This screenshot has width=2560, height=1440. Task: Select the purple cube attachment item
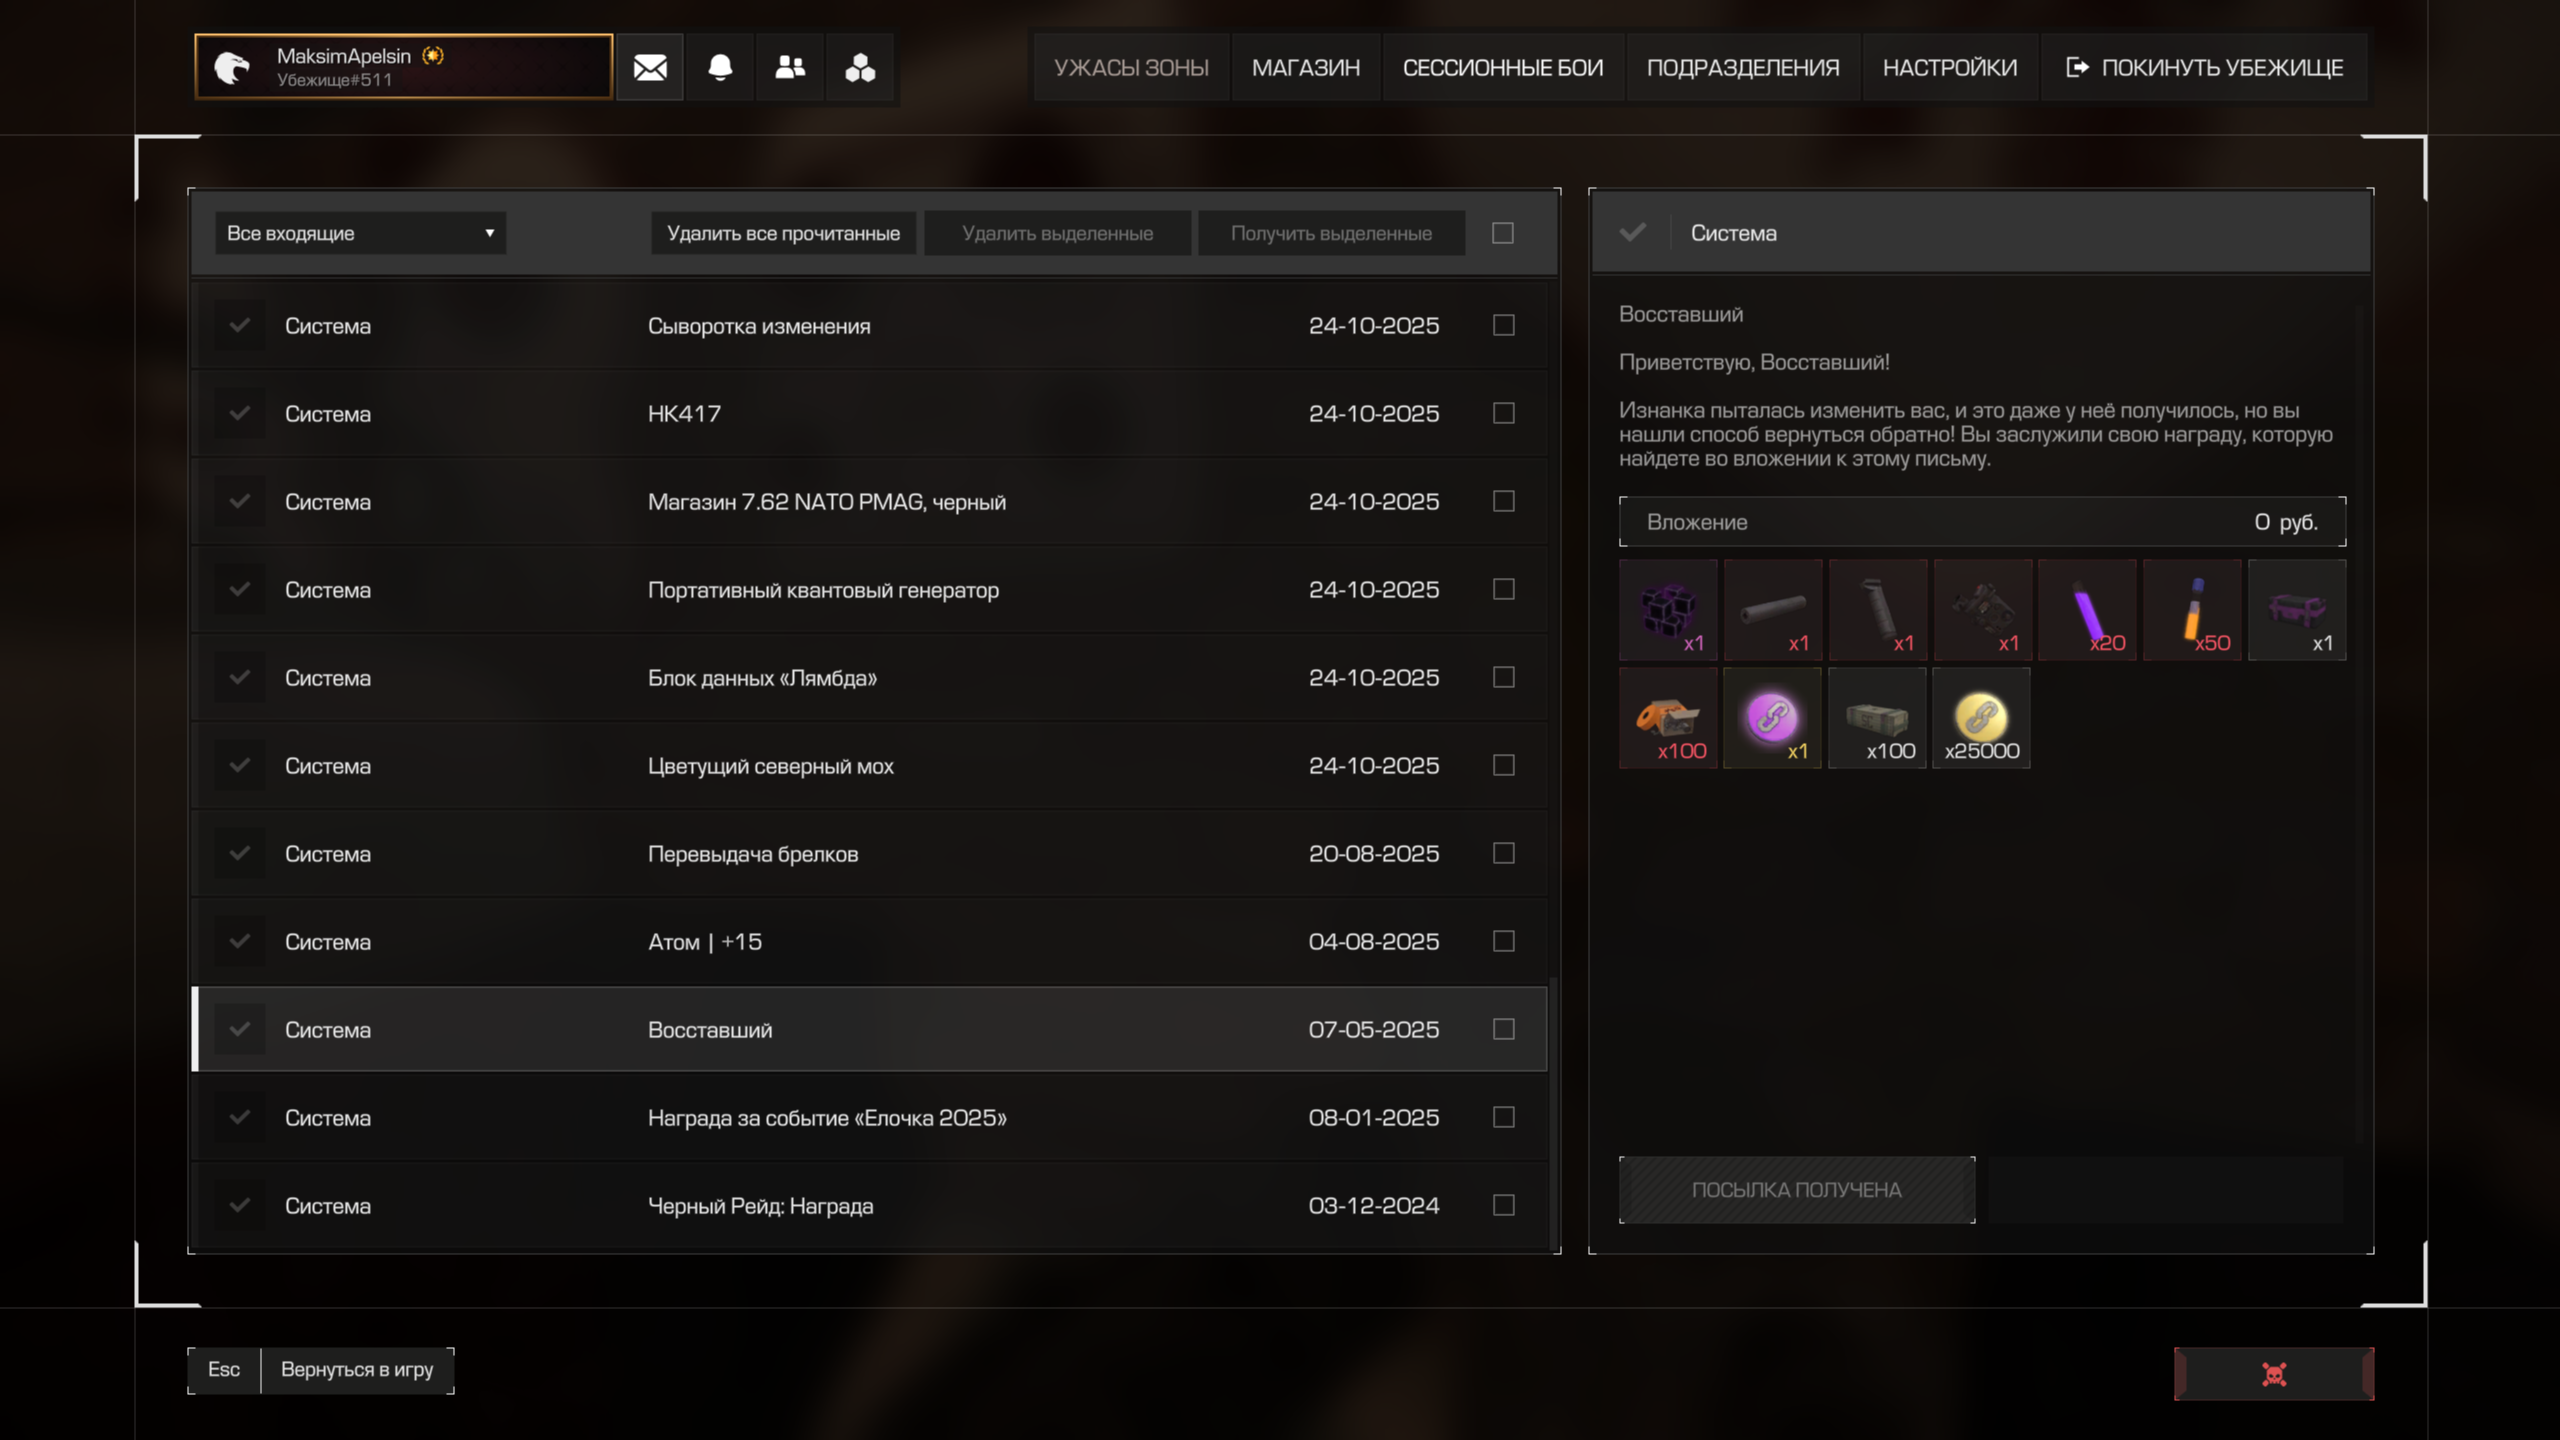(x=1668, y=609)
